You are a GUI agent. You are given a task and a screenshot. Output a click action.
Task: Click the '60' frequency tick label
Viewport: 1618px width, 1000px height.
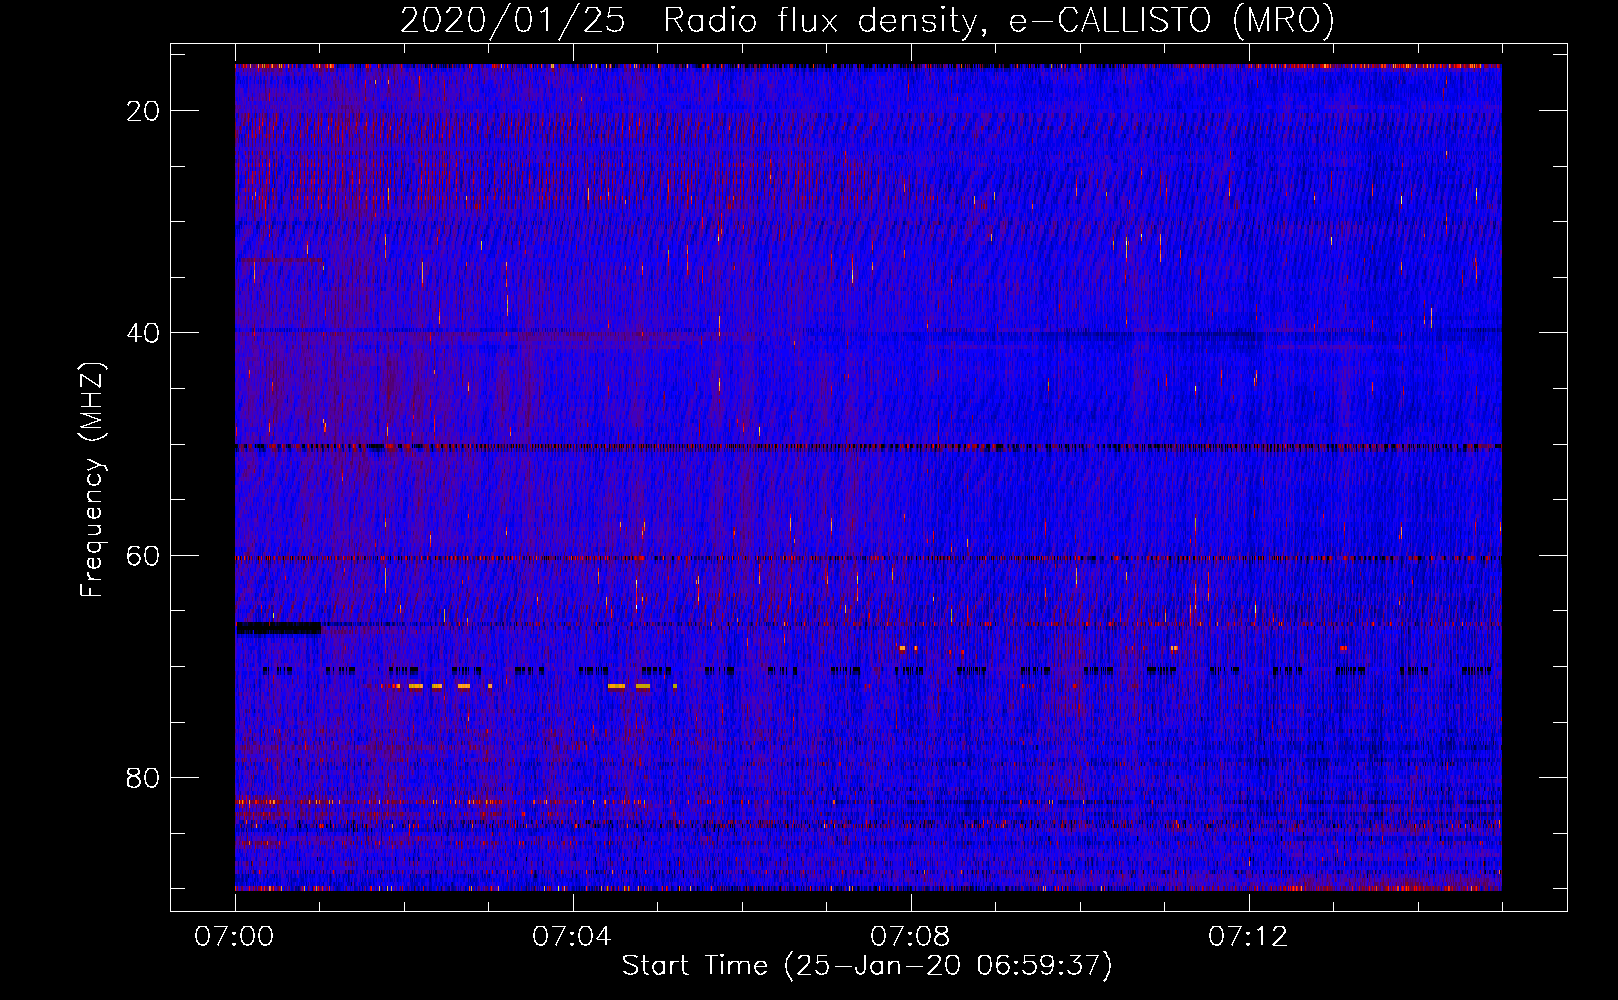[x=143, y=555]
